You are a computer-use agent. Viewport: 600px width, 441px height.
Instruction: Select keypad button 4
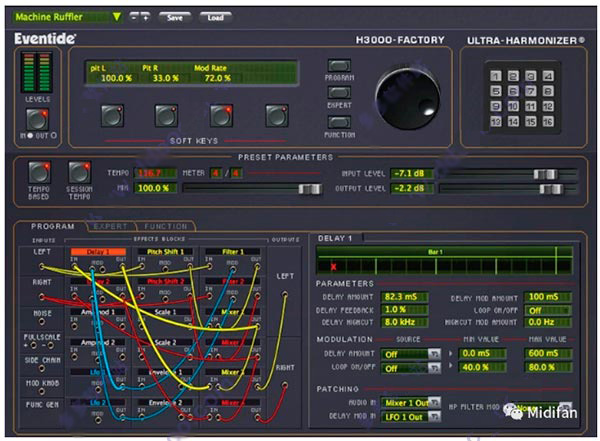tap(548, 76)
